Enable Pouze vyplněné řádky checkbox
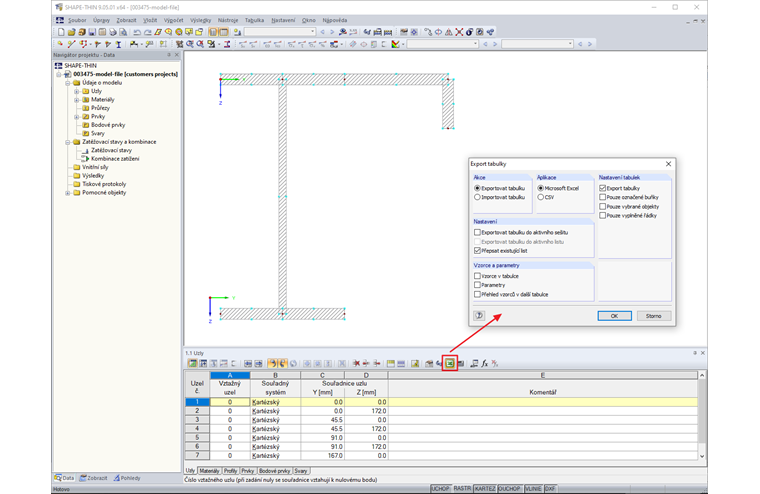The image size is (760, 494). 602,215
